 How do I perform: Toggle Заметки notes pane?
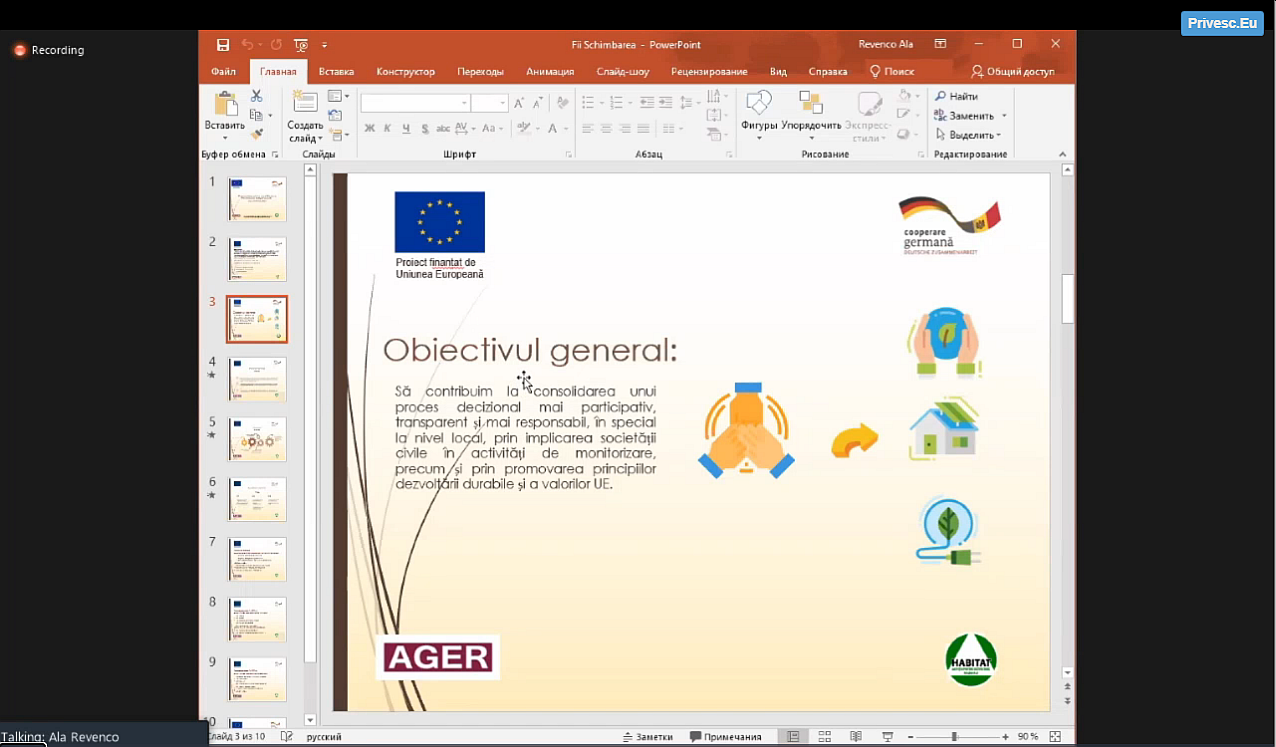[x=647, y=737]
